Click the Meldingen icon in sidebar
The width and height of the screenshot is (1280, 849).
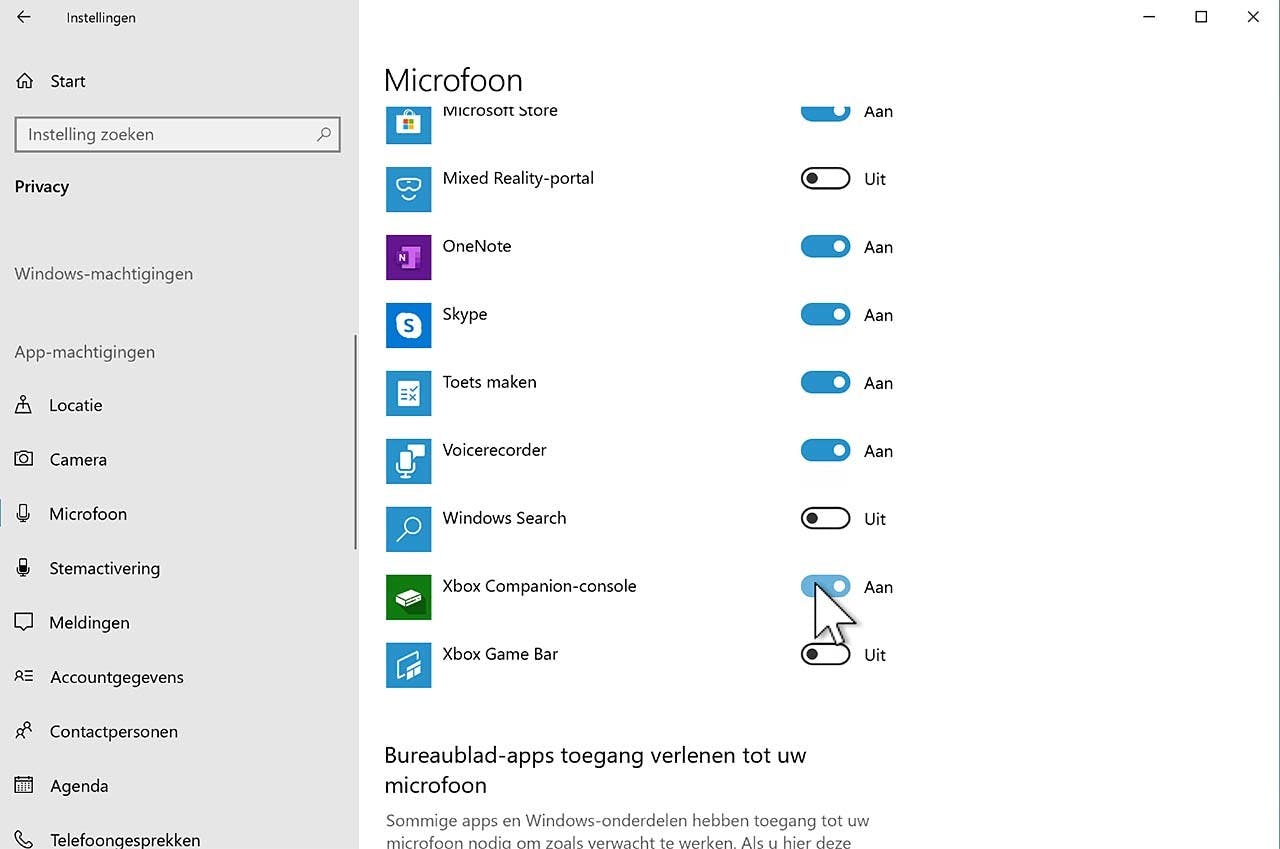[24, 622]
